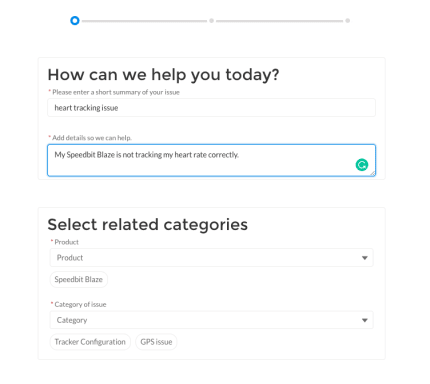Click the arrow icon on the Product dropdown

point(365,258)
